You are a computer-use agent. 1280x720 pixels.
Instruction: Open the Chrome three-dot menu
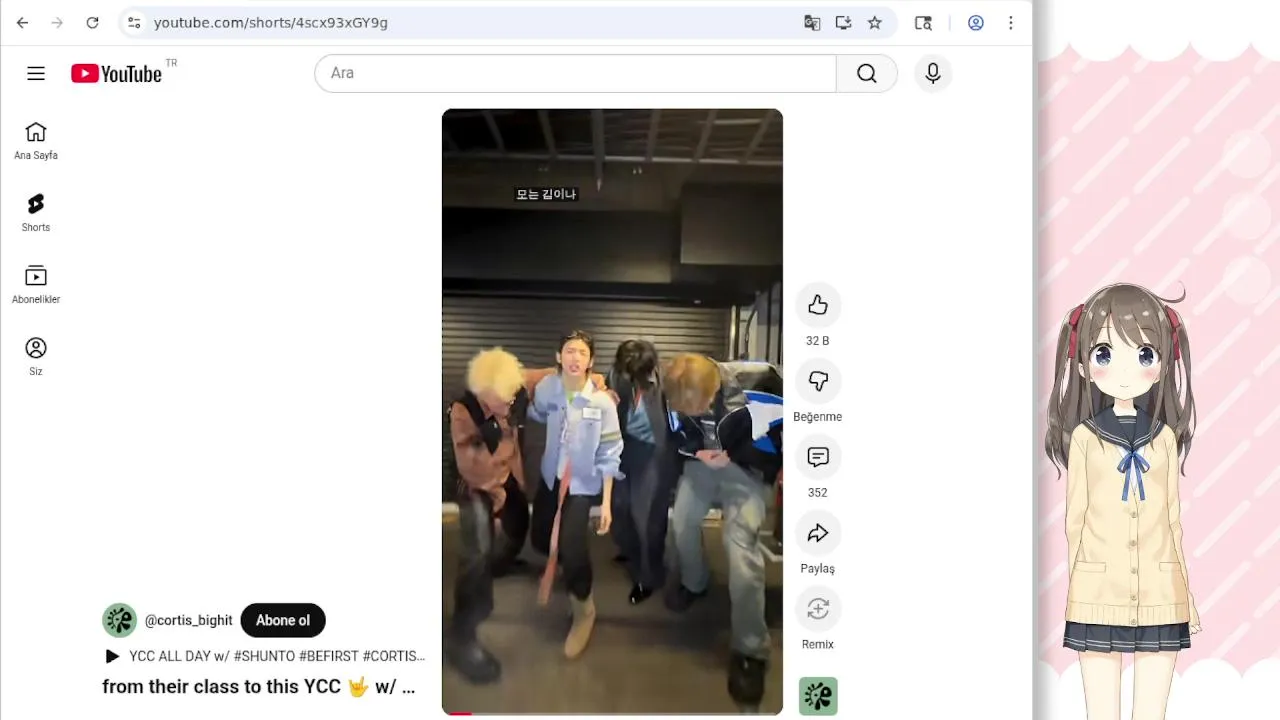(1011, 22)
